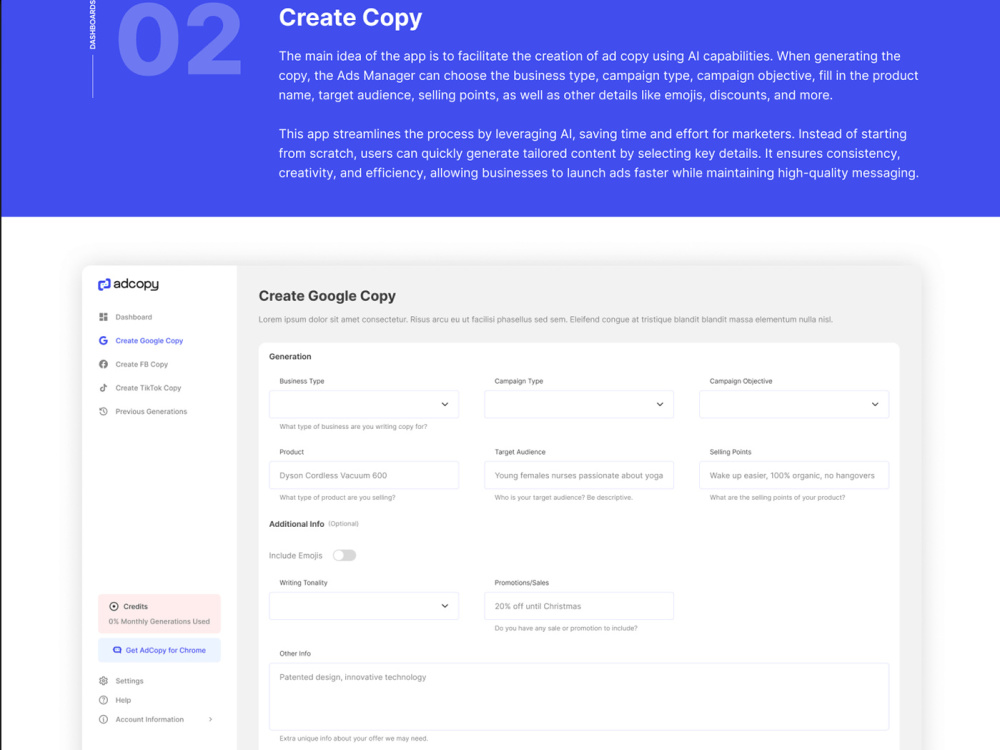Click the Include Emojis label

tap(296, 555)
